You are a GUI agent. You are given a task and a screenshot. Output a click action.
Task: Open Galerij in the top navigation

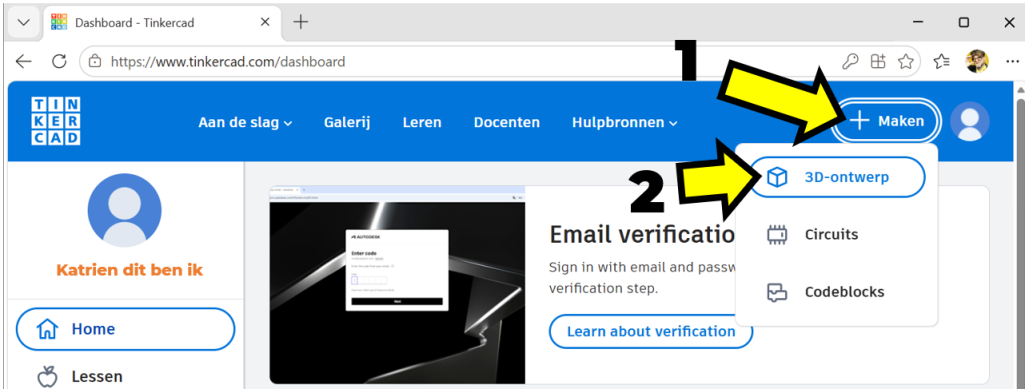[347, 122]
